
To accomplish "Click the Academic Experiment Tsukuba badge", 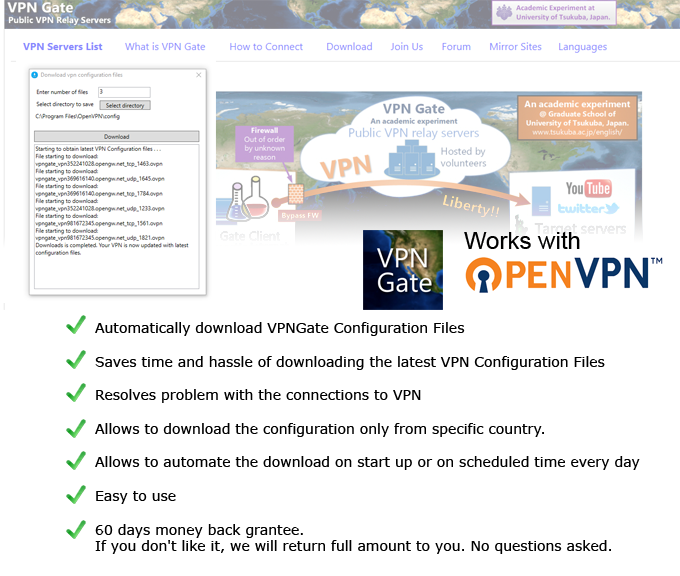I will (x=554, y=13).
